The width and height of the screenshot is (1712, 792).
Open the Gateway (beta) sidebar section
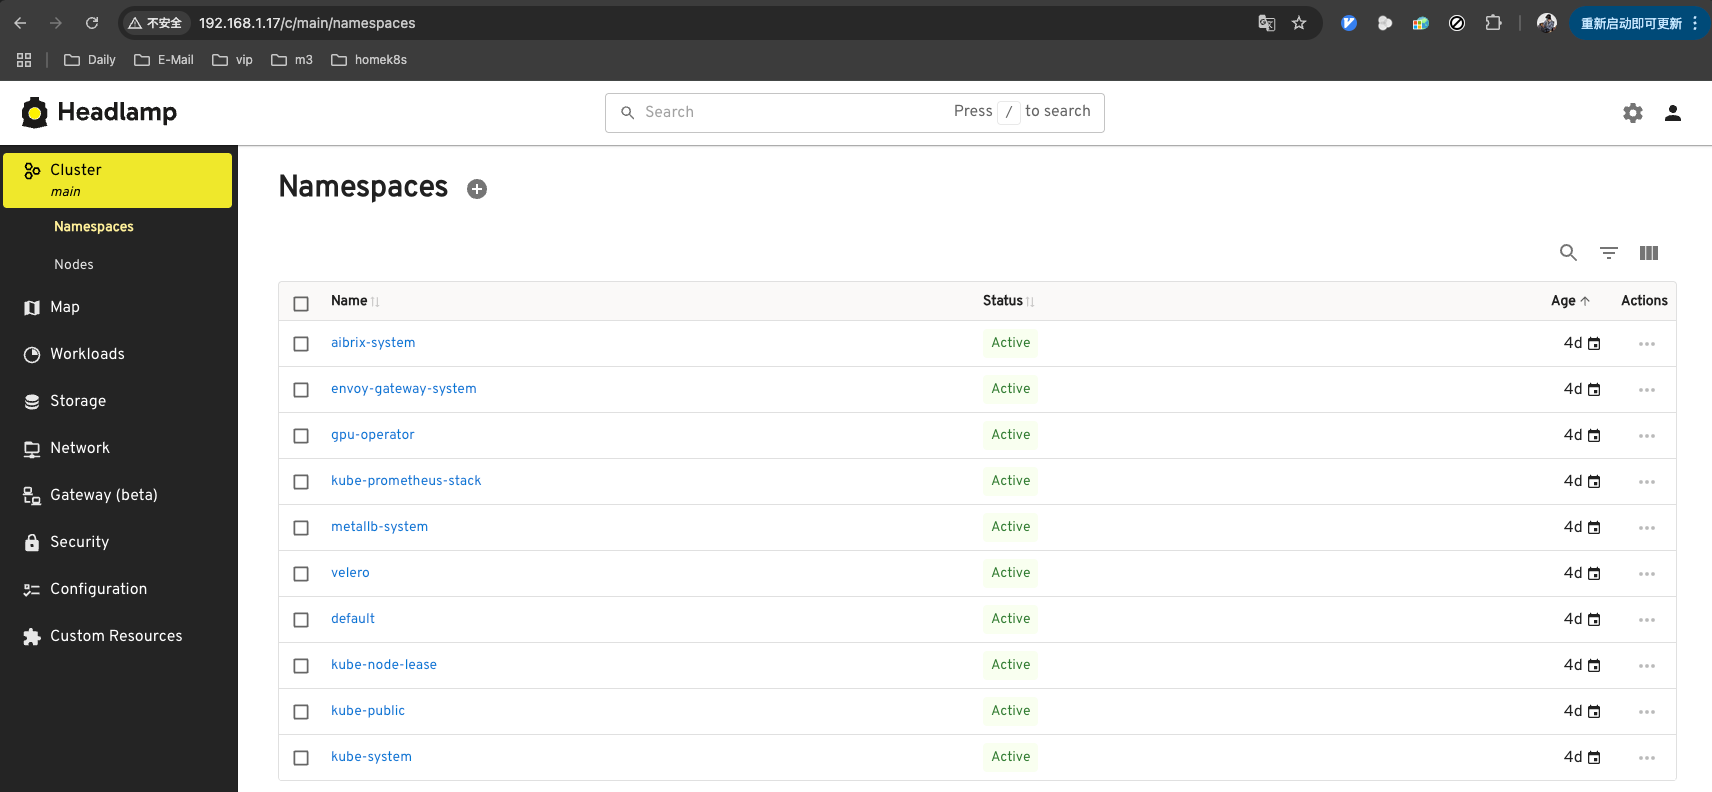(104, 496)
